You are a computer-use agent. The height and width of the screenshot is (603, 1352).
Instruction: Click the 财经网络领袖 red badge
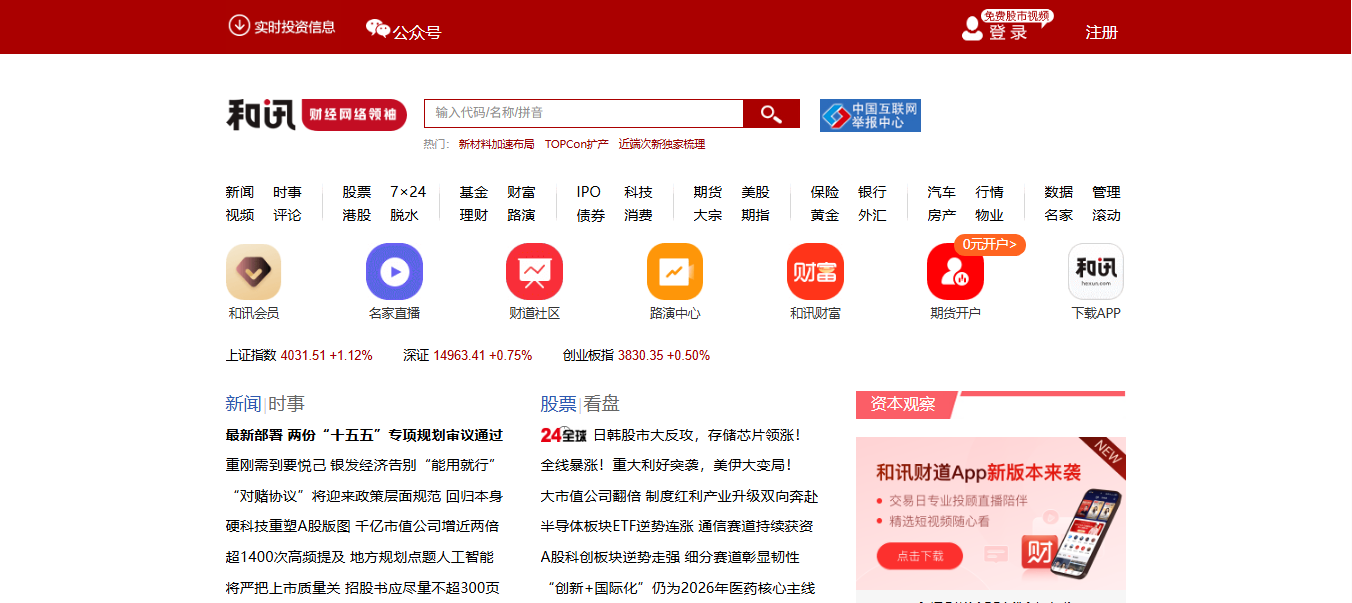tap(354, 115)
